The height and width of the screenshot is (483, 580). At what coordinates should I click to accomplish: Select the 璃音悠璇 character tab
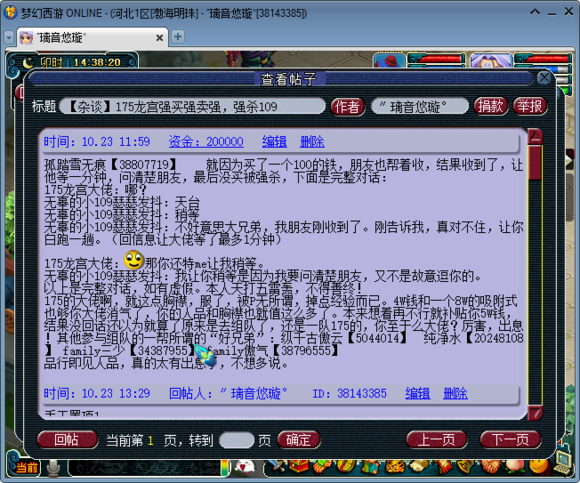[92, 38]
